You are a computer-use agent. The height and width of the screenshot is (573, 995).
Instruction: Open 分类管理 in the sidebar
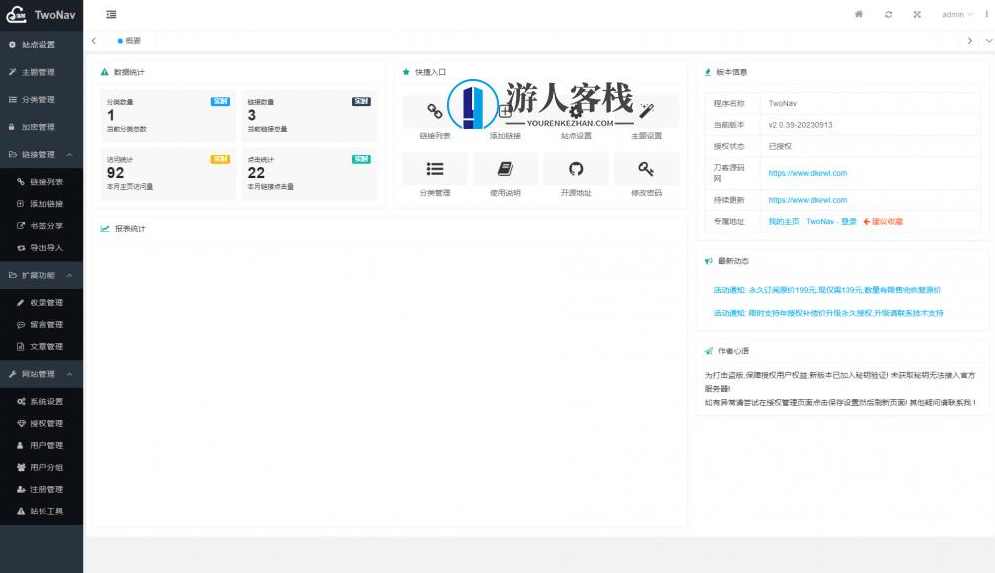click(x=41, y=100)
